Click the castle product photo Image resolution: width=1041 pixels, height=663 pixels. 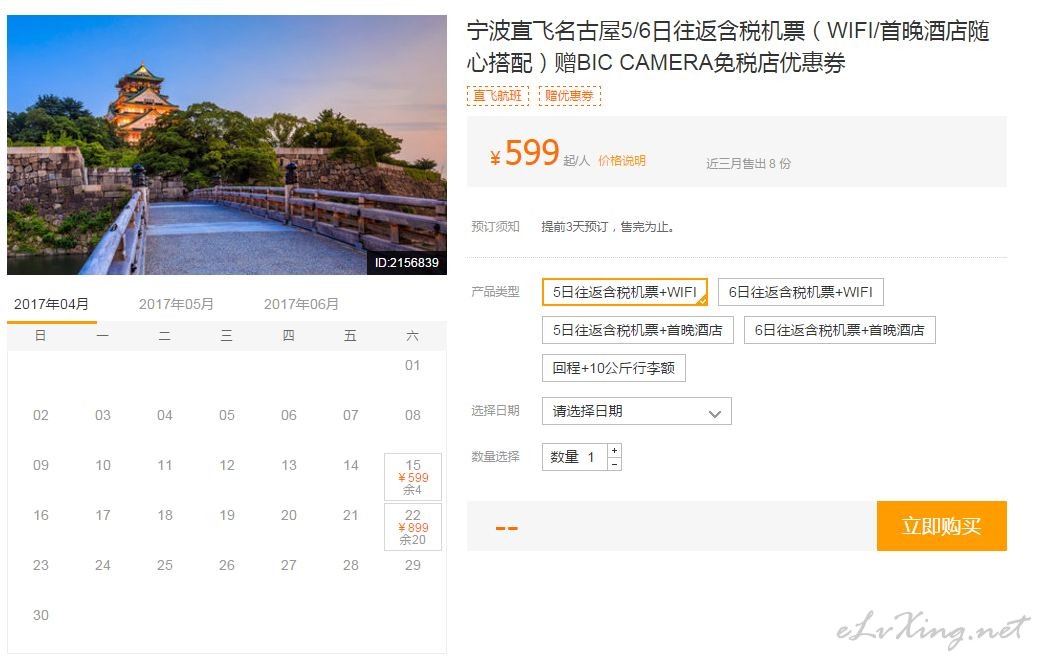click(227, 145)
